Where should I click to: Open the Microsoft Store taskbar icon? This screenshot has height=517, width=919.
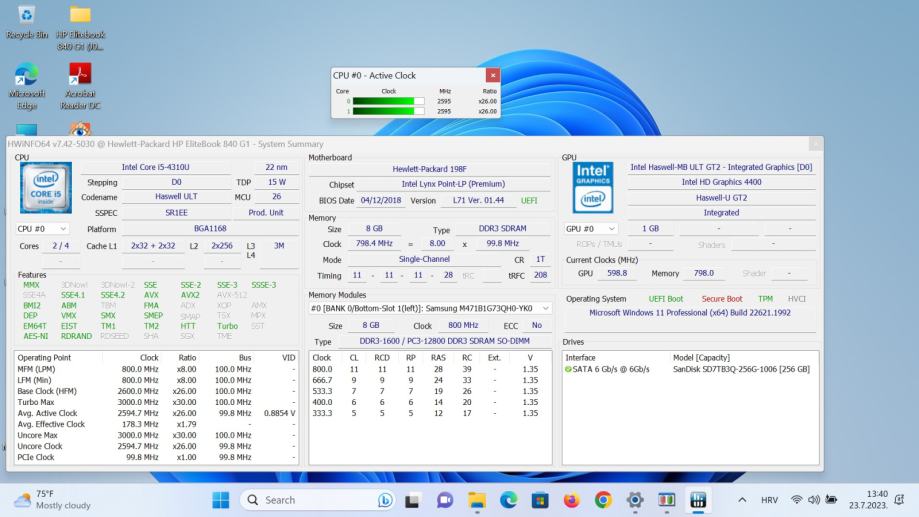(540, 499)
